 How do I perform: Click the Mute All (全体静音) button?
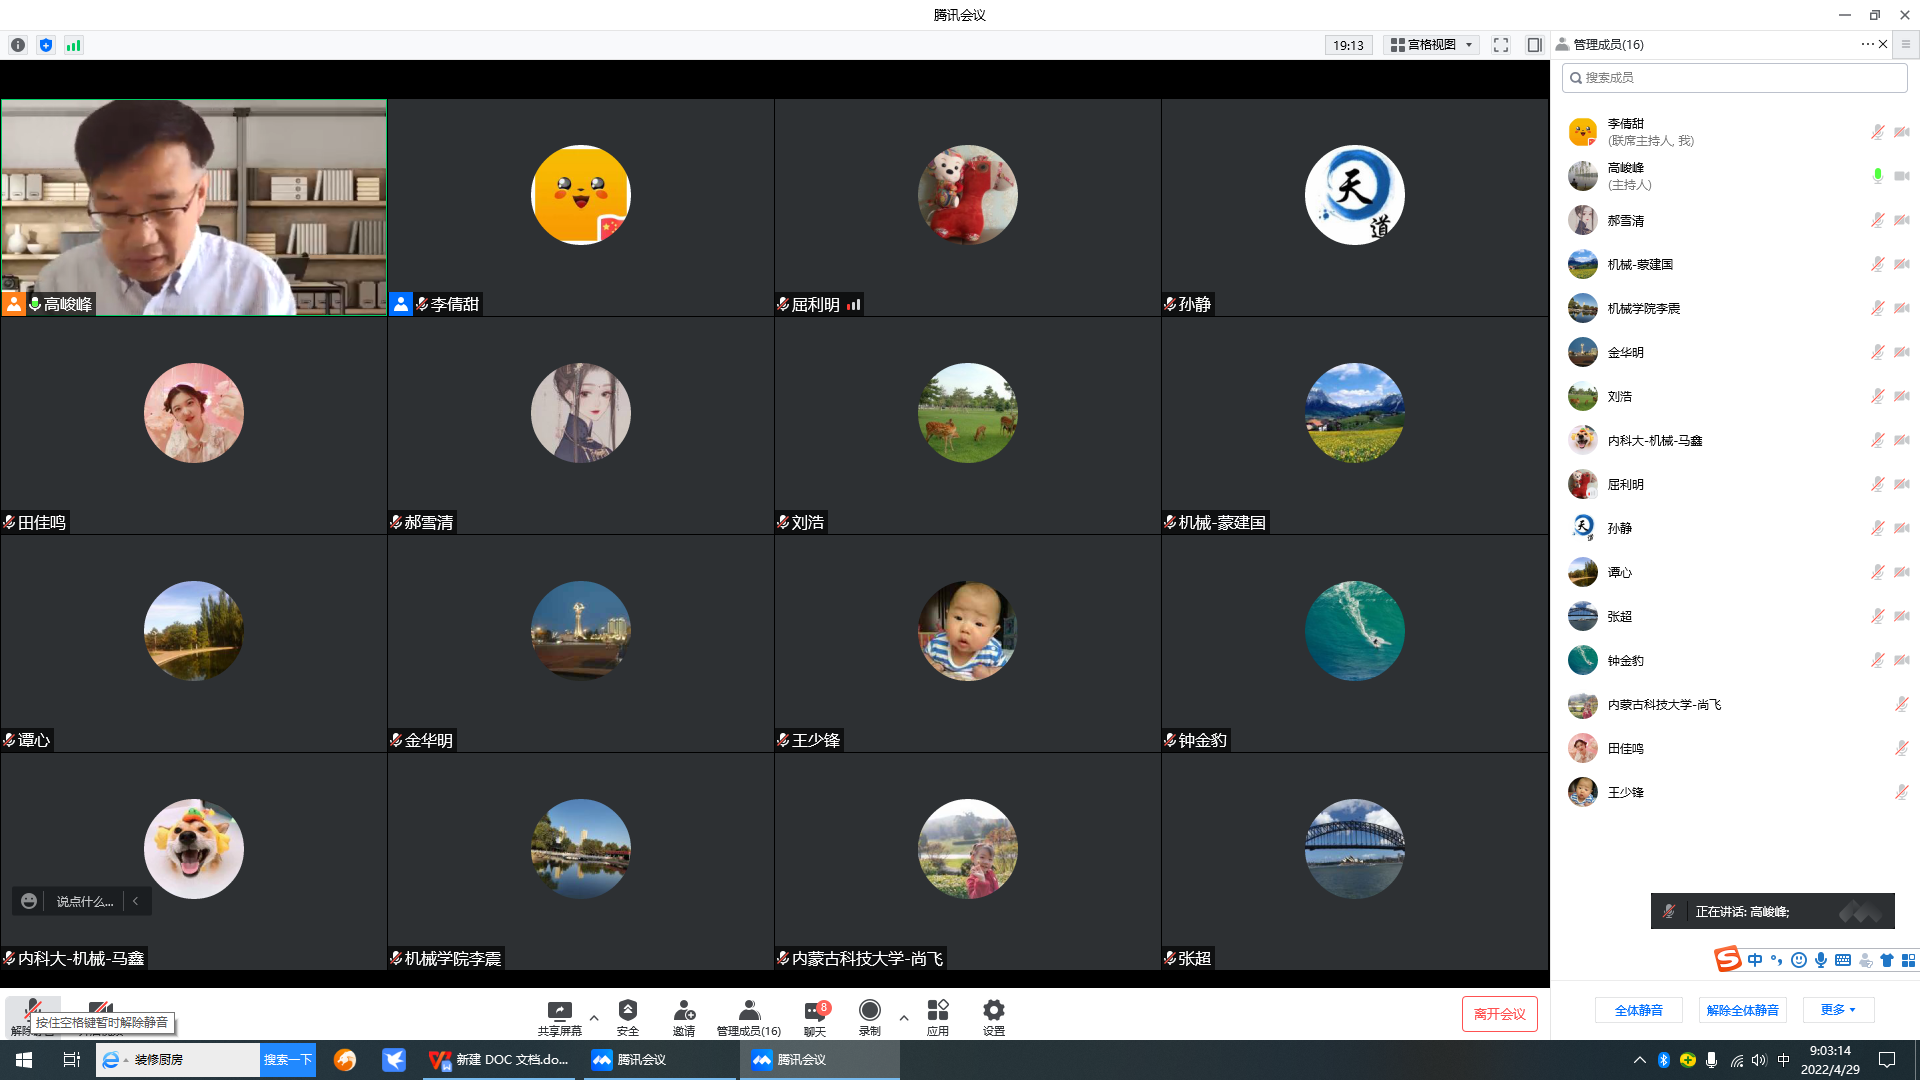pyautogui.click(x=1638, y=1010)
